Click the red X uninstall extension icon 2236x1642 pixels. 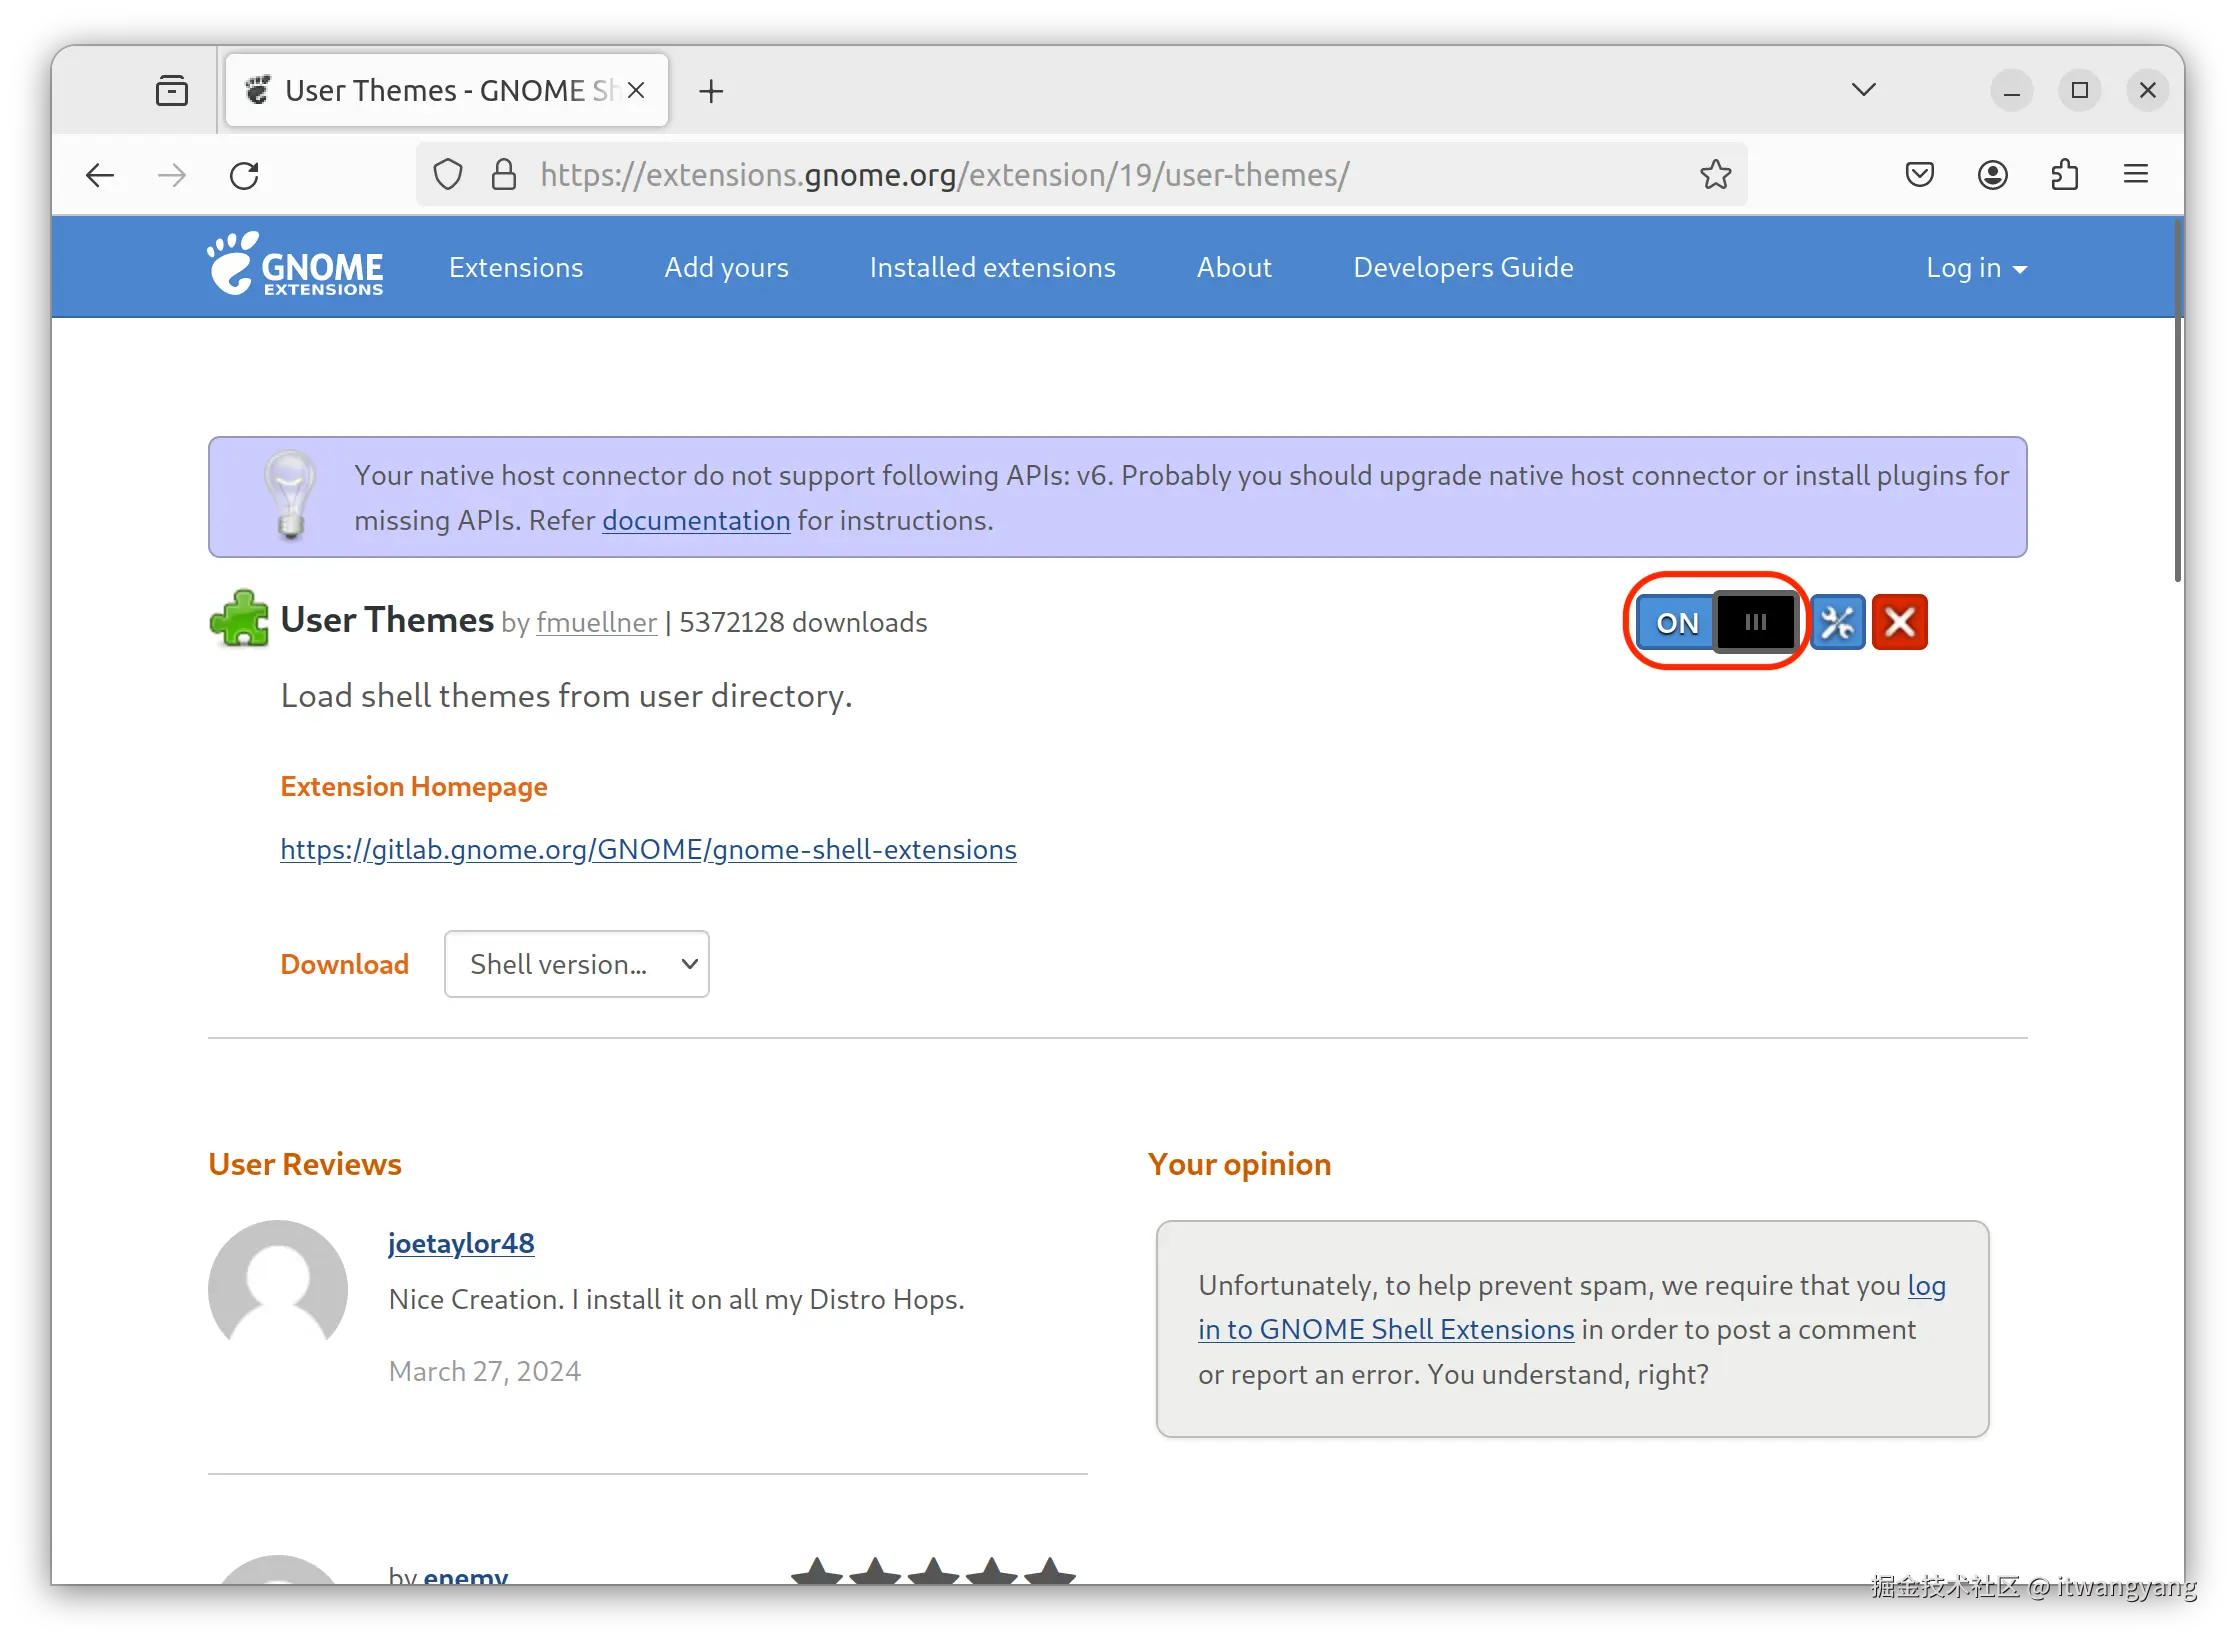pos(1899,622)
